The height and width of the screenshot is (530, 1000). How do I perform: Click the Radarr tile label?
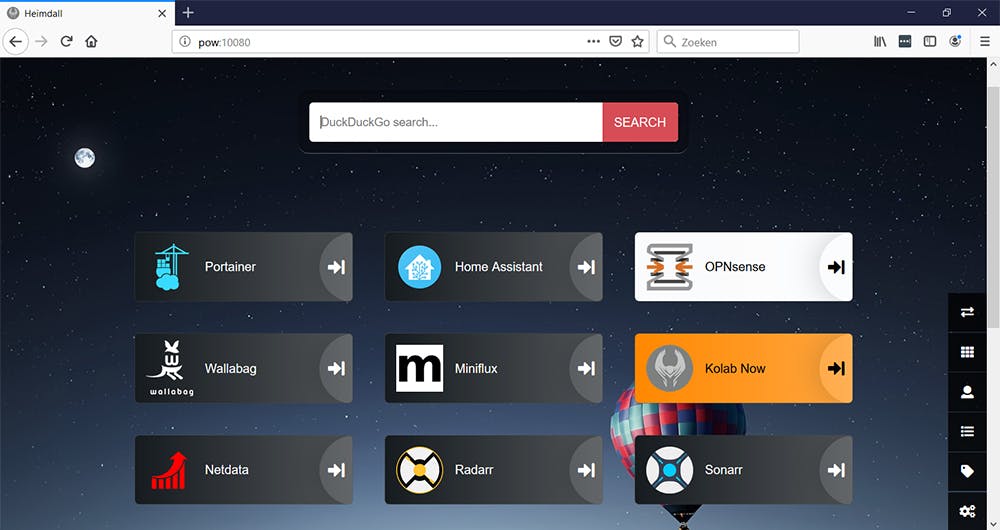(474, 470)
